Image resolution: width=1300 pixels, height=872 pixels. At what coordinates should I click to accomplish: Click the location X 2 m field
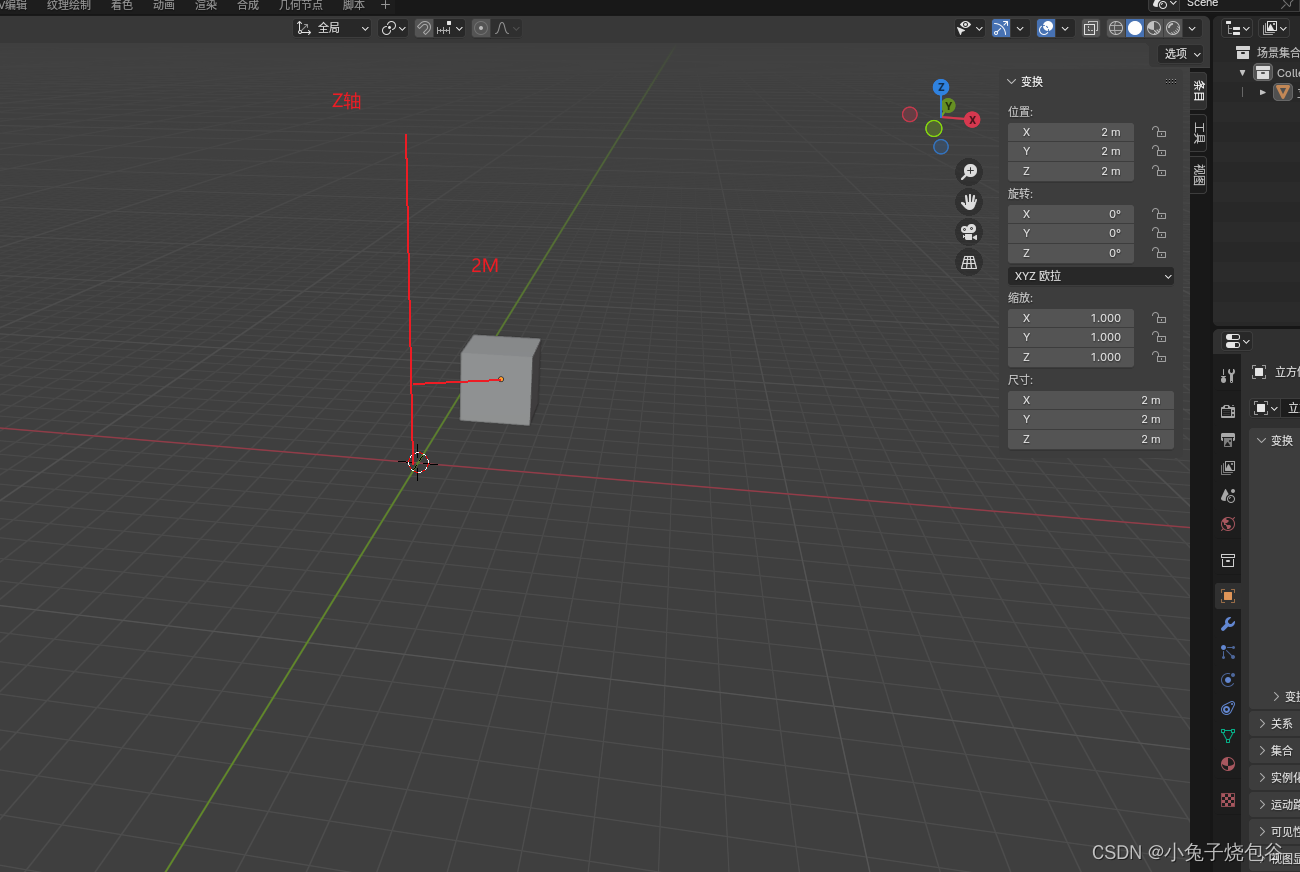(1071, 132)
